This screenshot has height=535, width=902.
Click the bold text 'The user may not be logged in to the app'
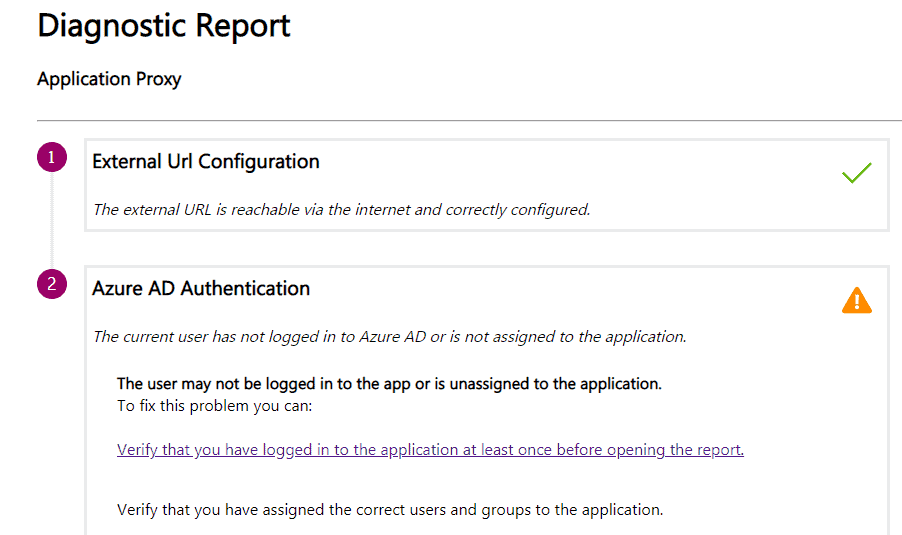(x=263, y=384)
